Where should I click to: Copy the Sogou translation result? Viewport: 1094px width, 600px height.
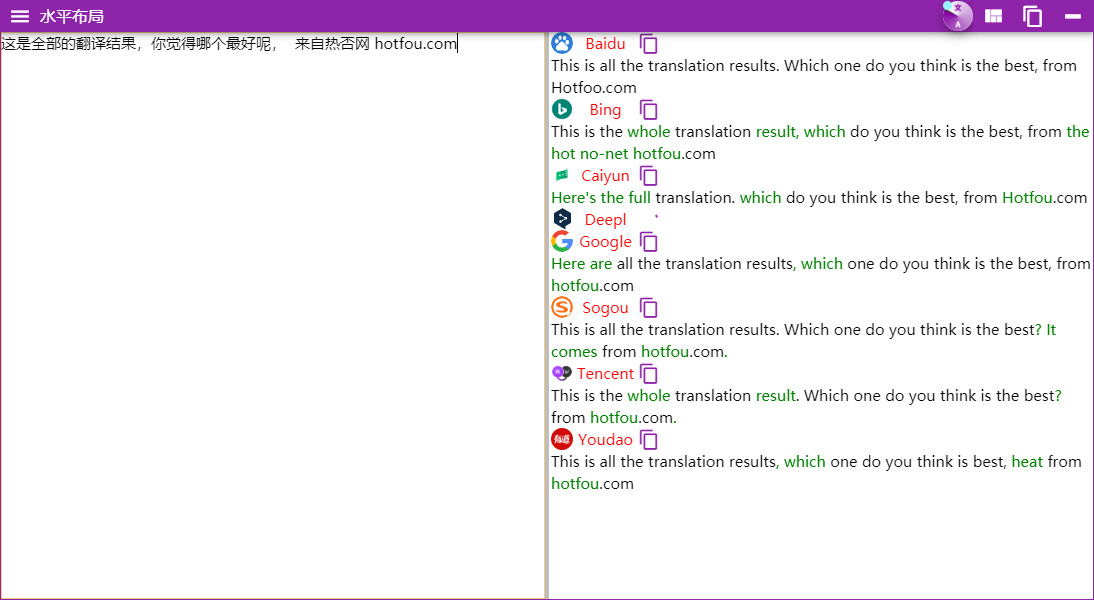coord(649,308)
